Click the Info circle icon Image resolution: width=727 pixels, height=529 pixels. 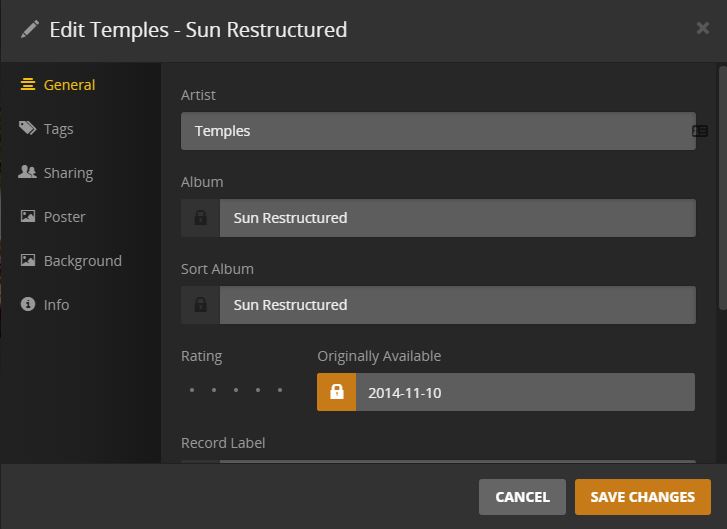(28, 305)
